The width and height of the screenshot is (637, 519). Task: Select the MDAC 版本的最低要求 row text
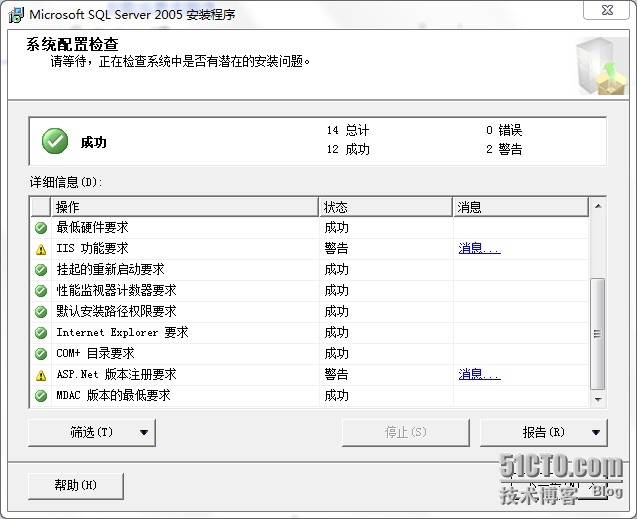coord(113,395)
